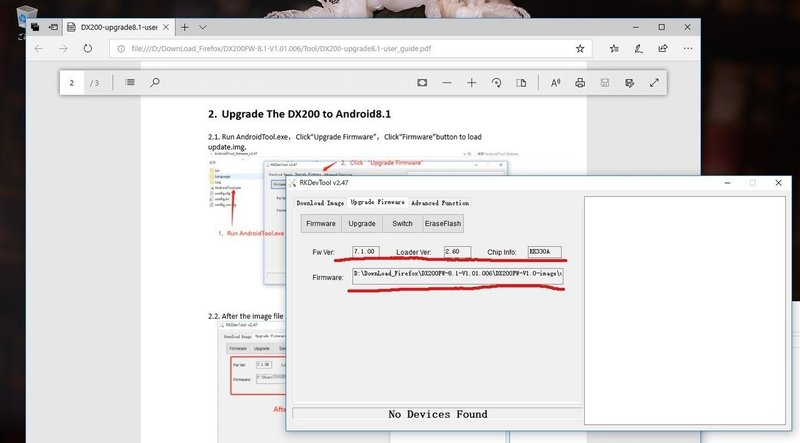Close the DX200-upgrade8.1 PDF tab
The image size is (800, 443).
coord(166,27)
